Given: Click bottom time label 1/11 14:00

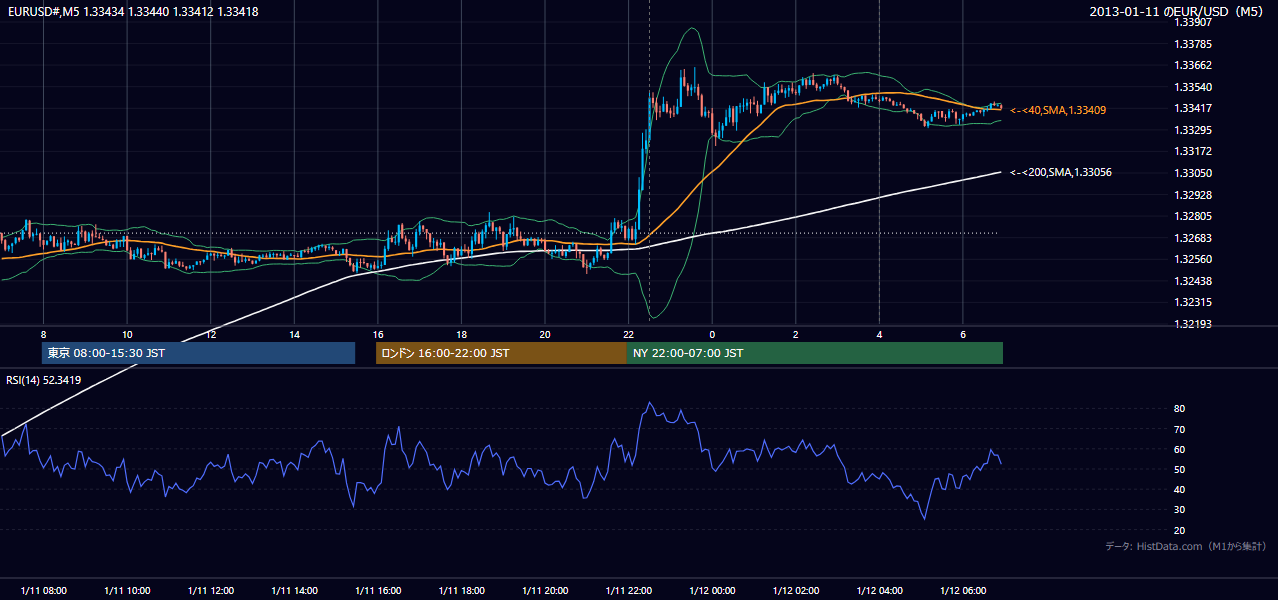Looking at the screenshot, I should (x=294, y=591).
